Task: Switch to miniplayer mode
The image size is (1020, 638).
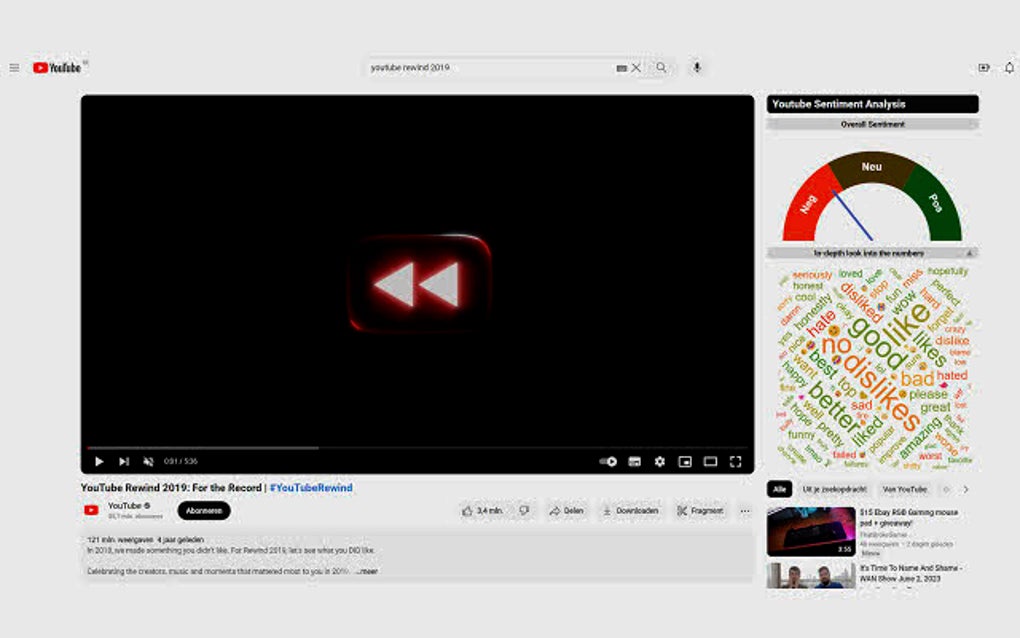Action: coord(685,461)
